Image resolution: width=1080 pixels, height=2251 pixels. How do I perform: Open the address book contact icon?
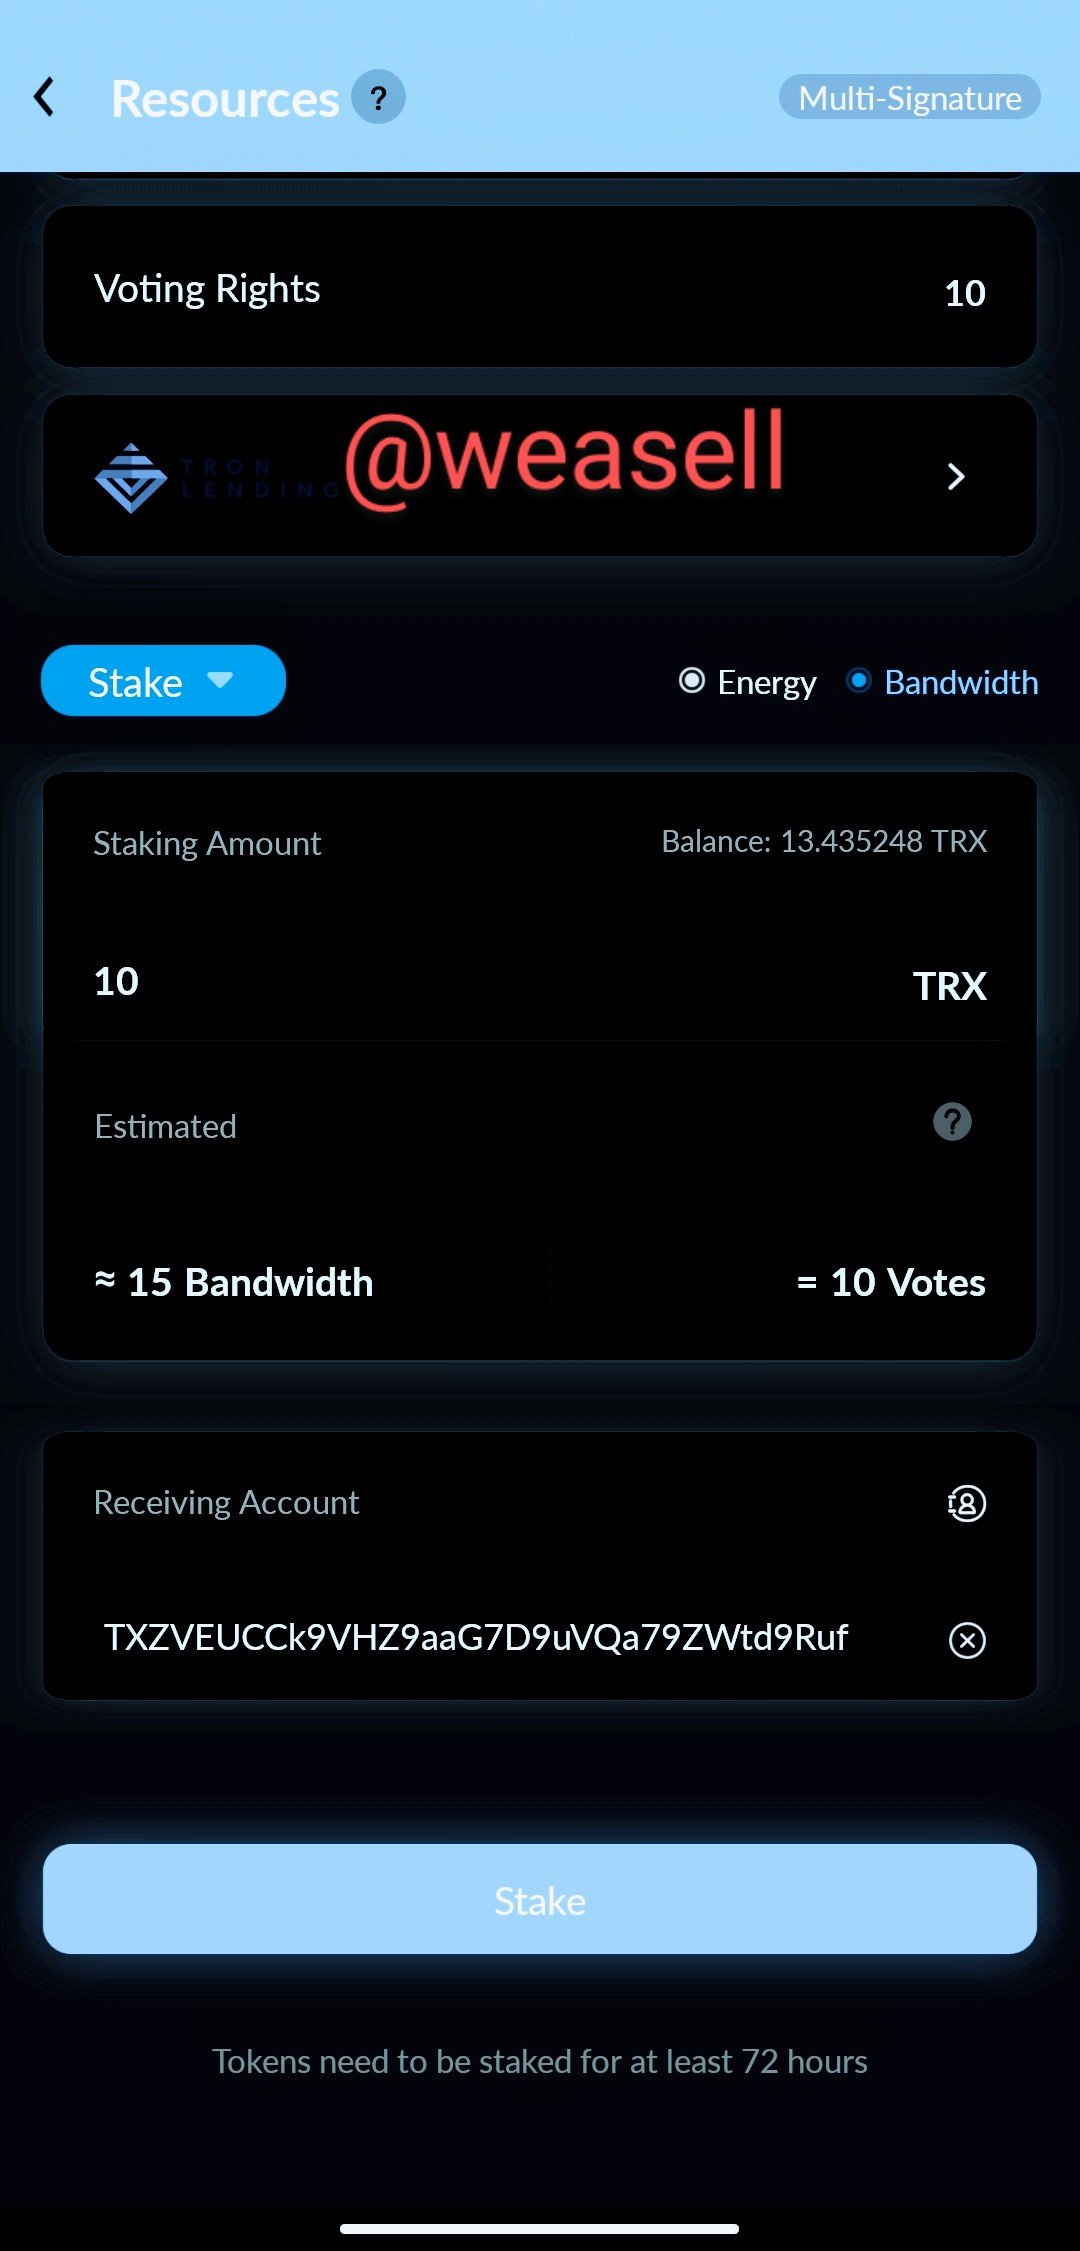[x=966, y=1503]
